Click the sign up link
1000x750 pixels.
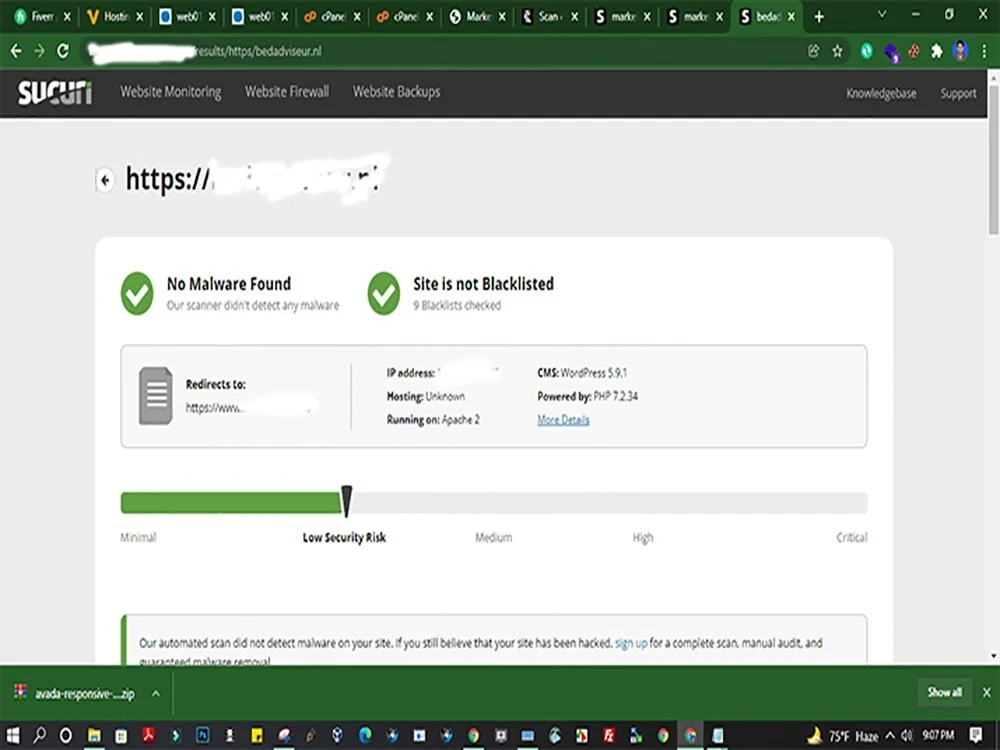[x=631, y=643]
